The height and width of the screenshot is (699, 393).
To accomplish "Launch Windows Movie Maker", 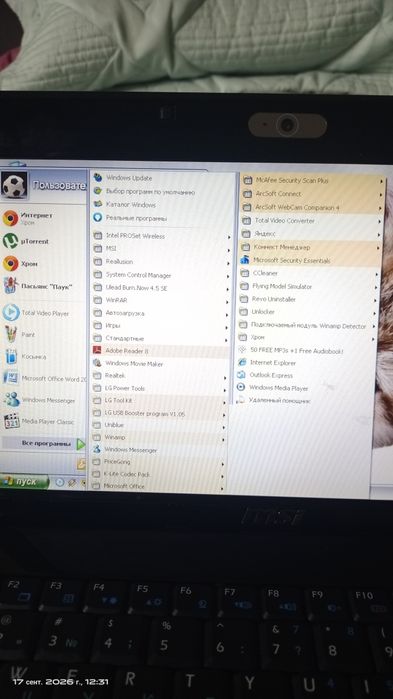I will (160, 364).
